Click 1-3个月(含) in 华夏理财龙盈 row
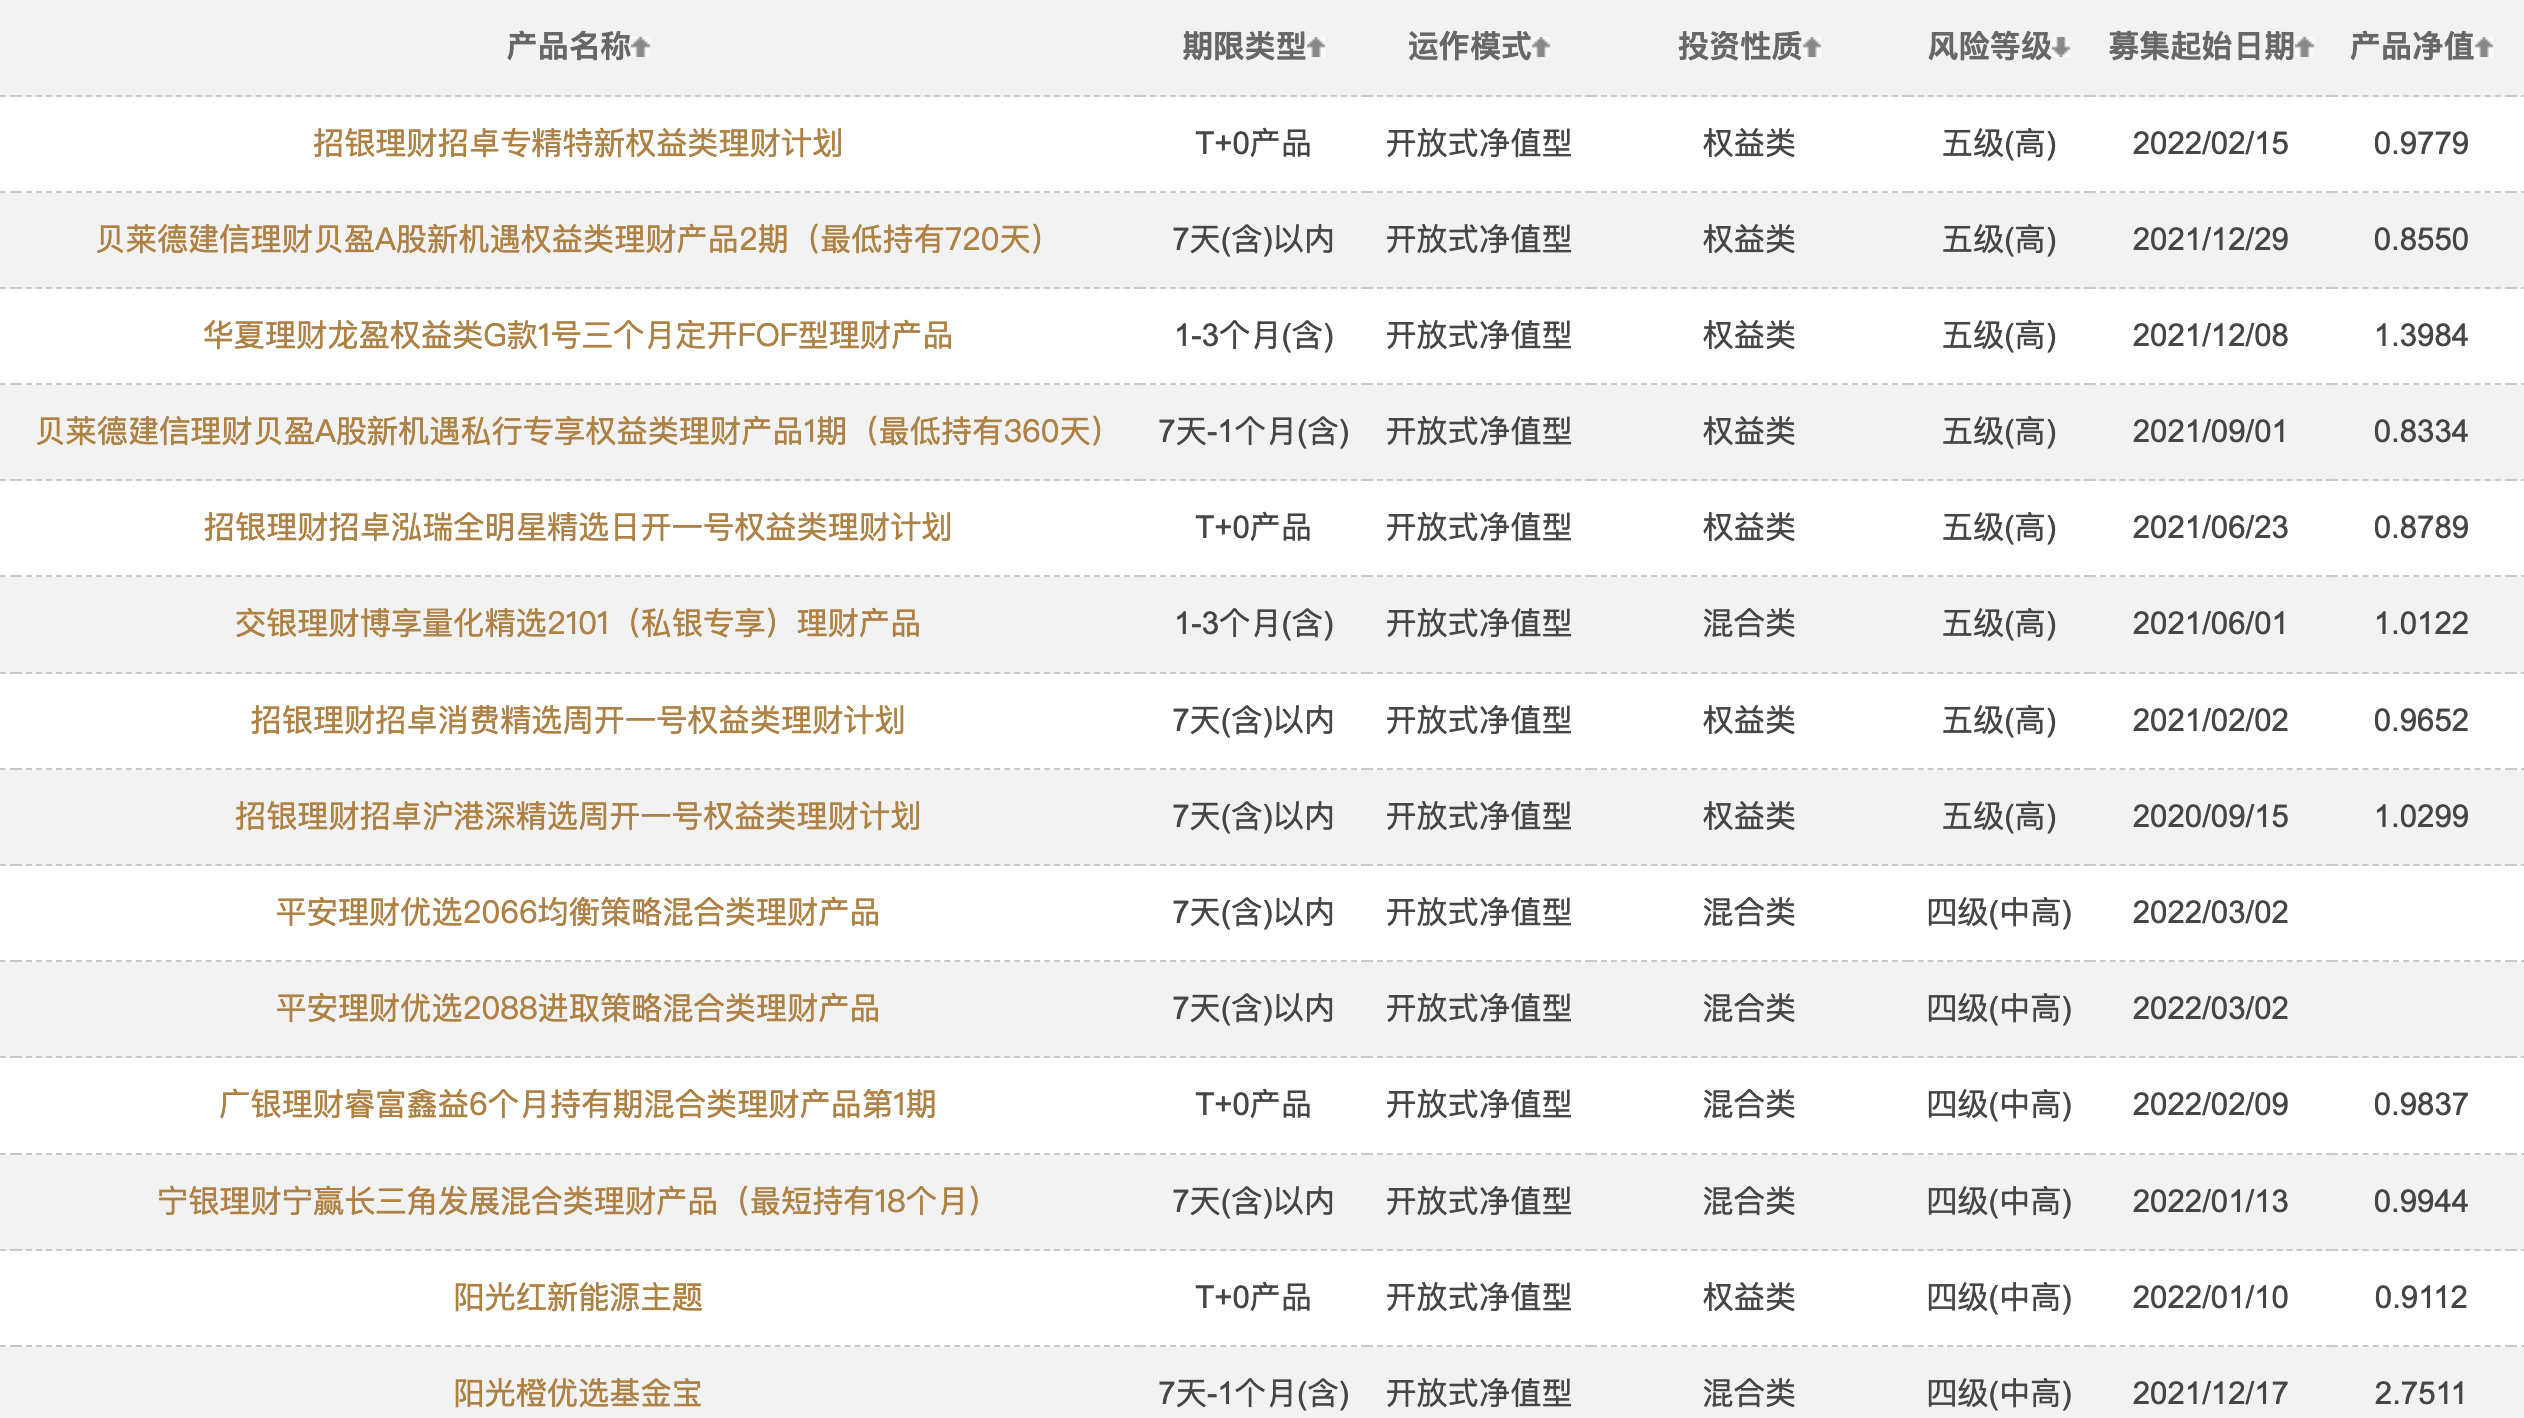Image resolution: width=2524 pixels, height=1418 pixels. [1254, 335]
